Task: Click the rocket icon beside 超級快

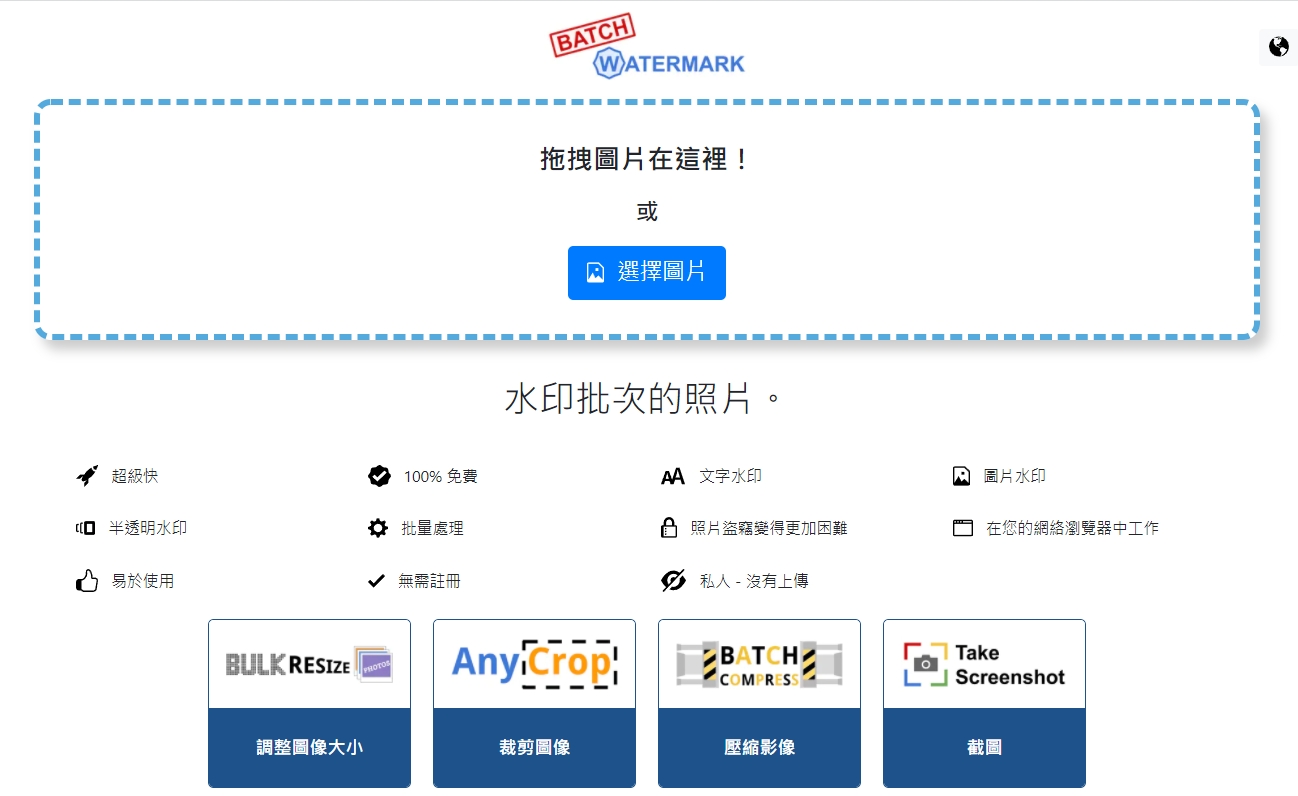Action: [x=88, y=476]
